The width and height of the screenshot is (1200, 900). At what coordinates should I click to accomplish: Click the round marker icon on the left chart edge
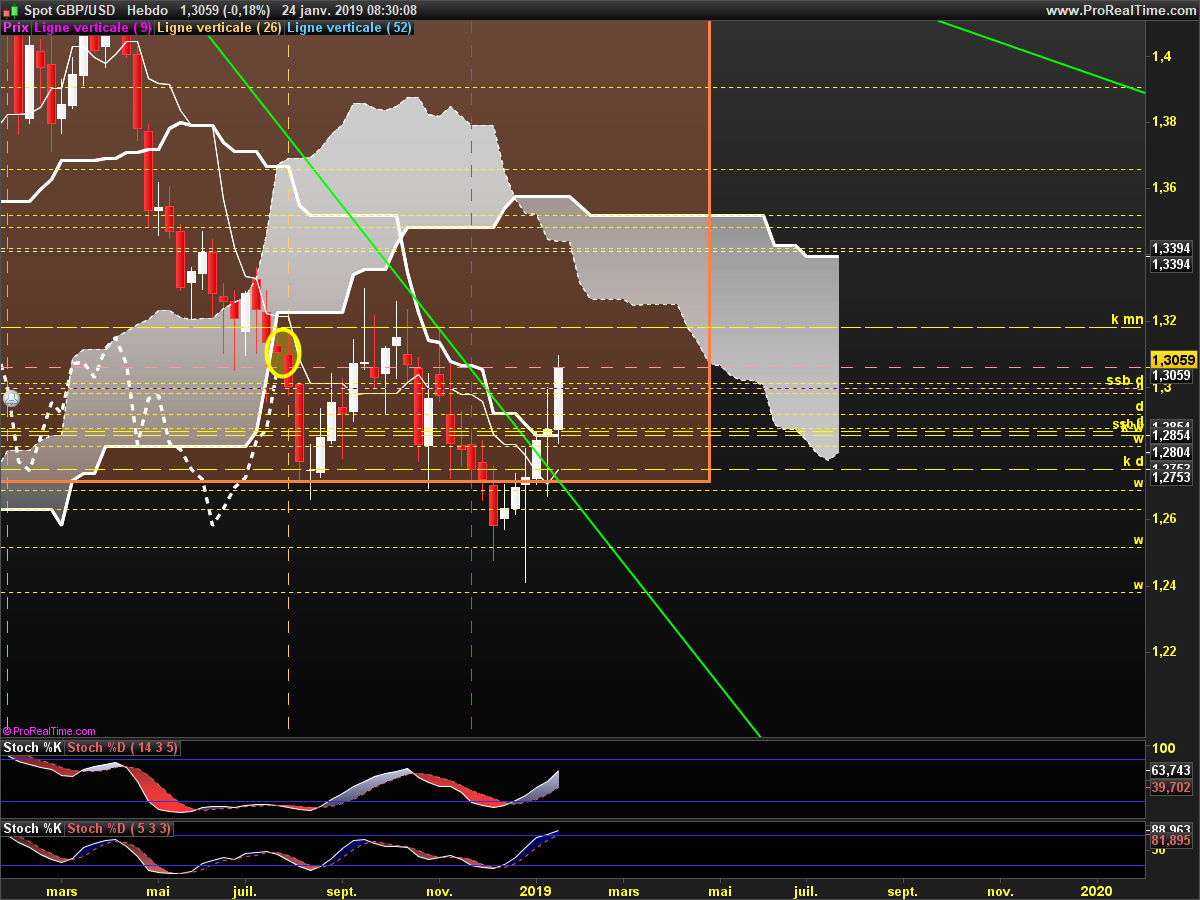(x=11, y=397)
